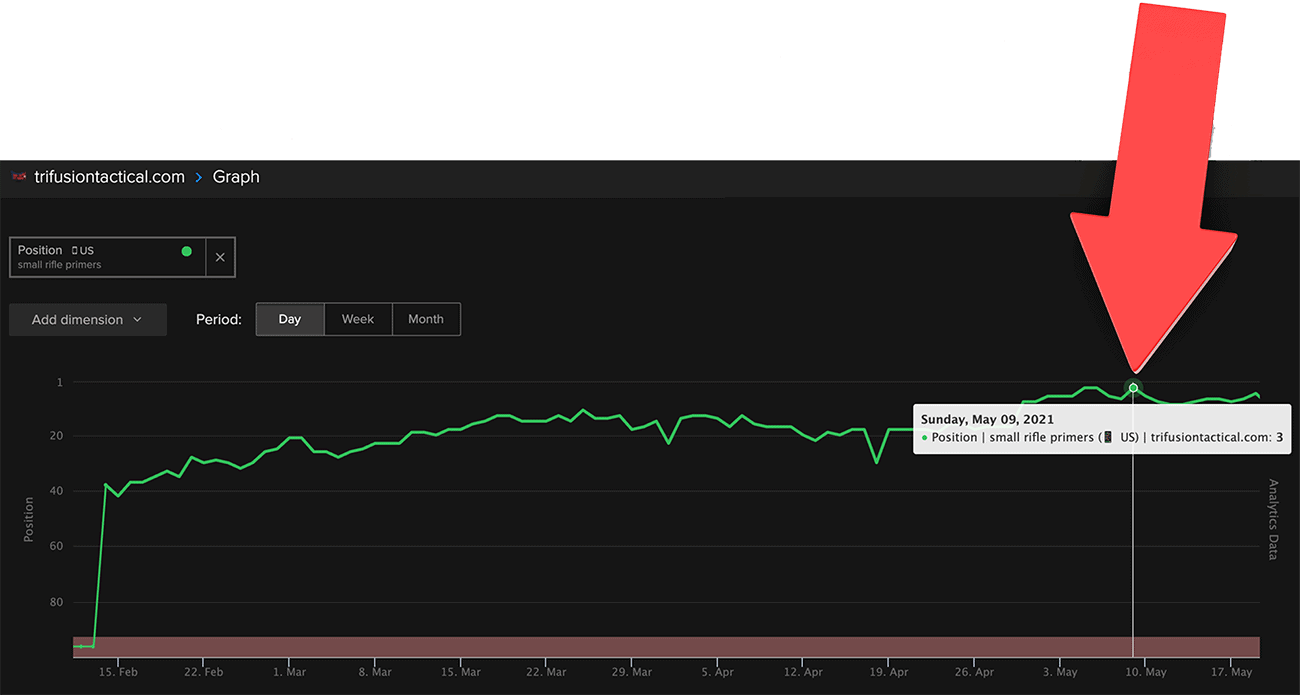The width and height of the screenshot is (1300, 695).
Task: Click the Sunday, May 09, 2021 tooltip
Action: tap(1102, 429)
